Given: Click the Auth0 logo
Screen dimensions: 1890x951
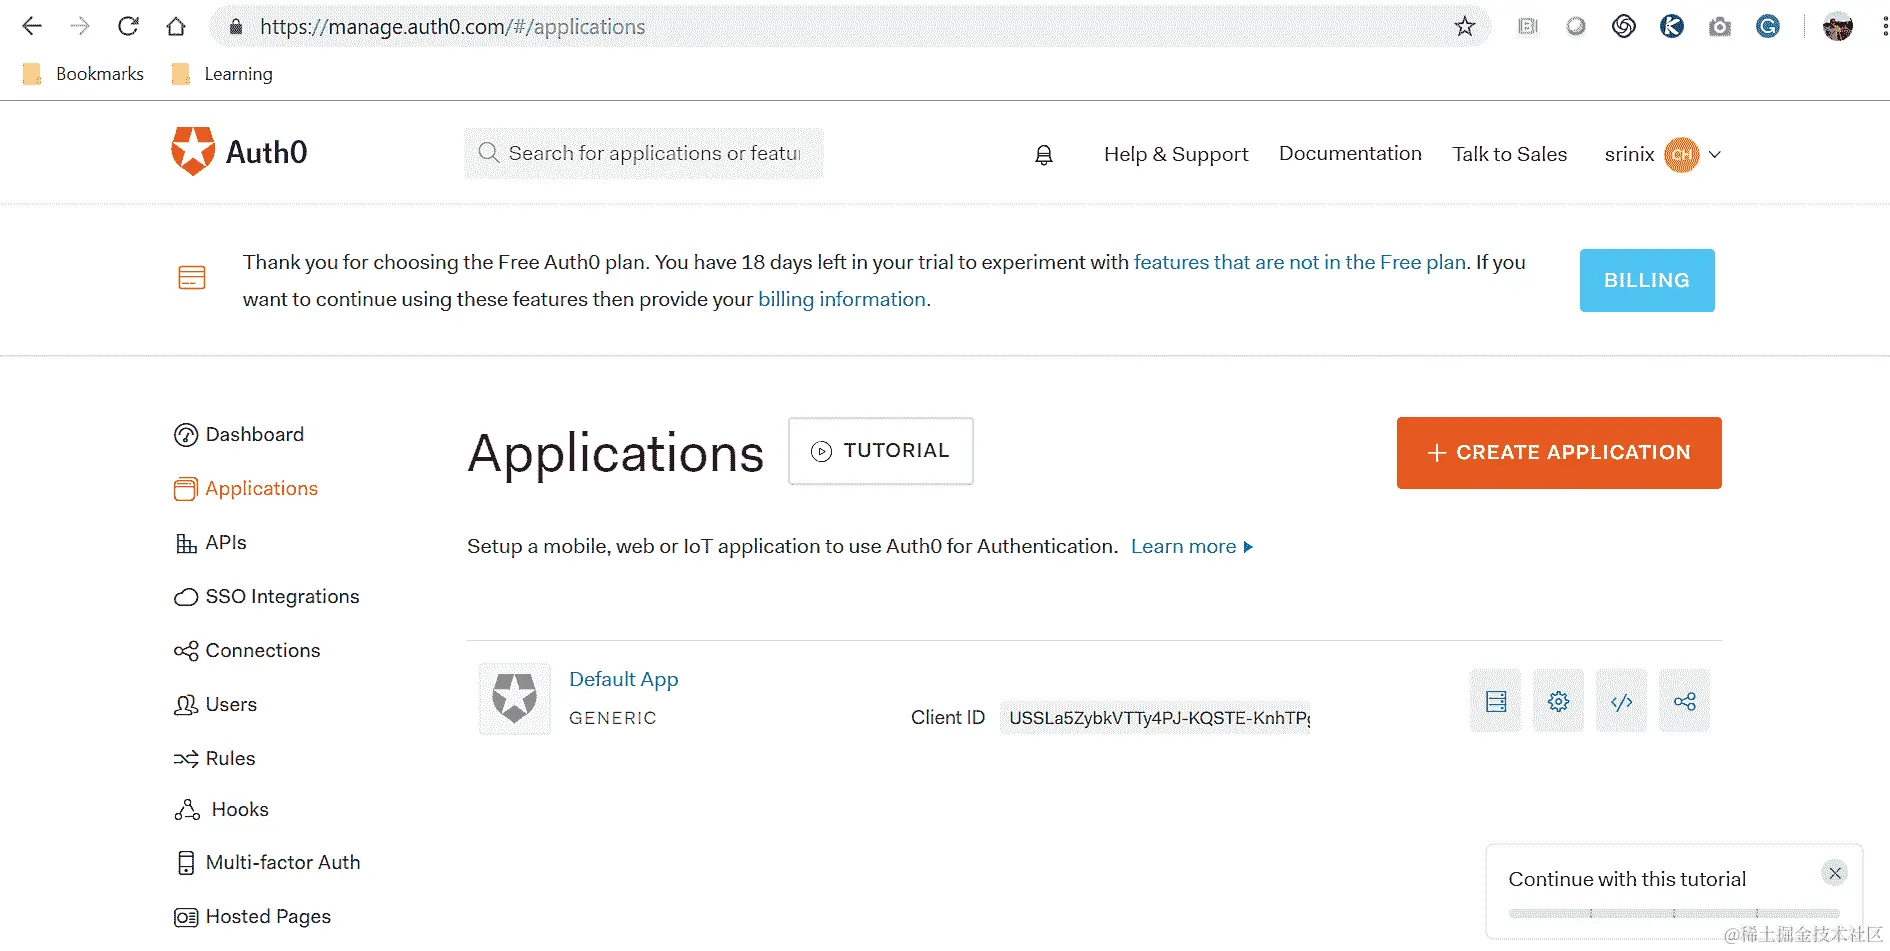Looking at the screenshot, I should coord(239,152).
